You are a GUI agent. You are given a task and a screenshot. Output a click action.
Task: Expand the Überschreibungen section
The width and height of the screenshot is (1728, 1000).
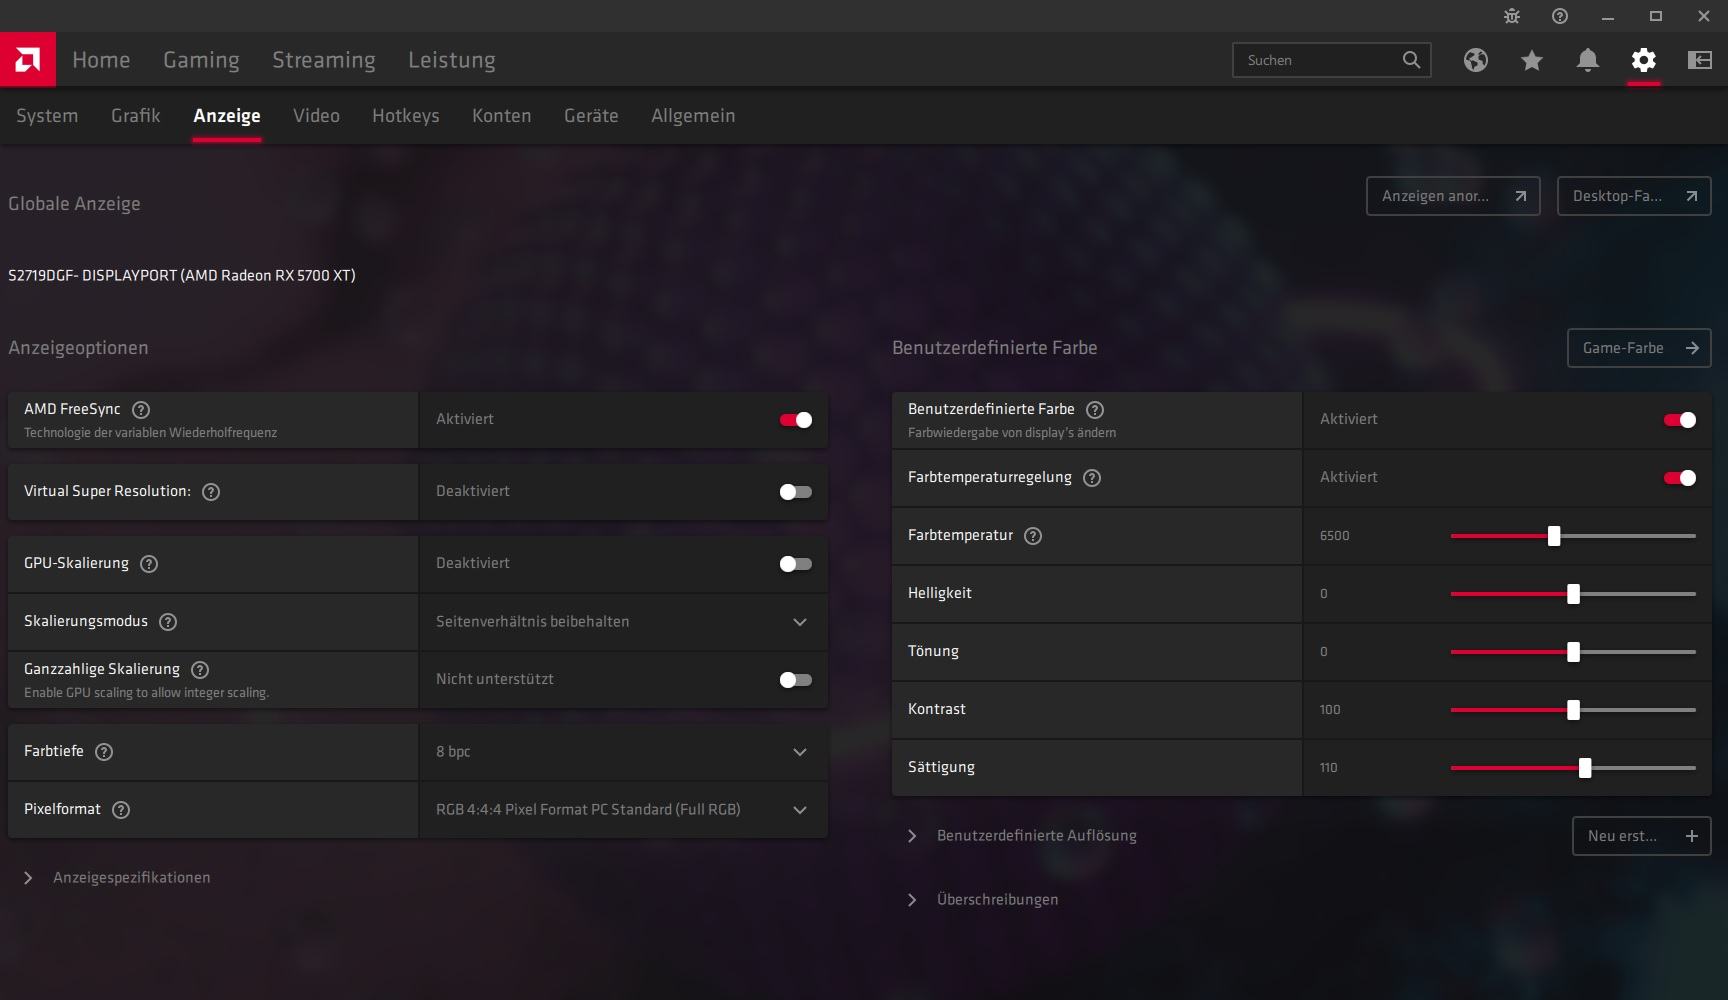[983, 900]
